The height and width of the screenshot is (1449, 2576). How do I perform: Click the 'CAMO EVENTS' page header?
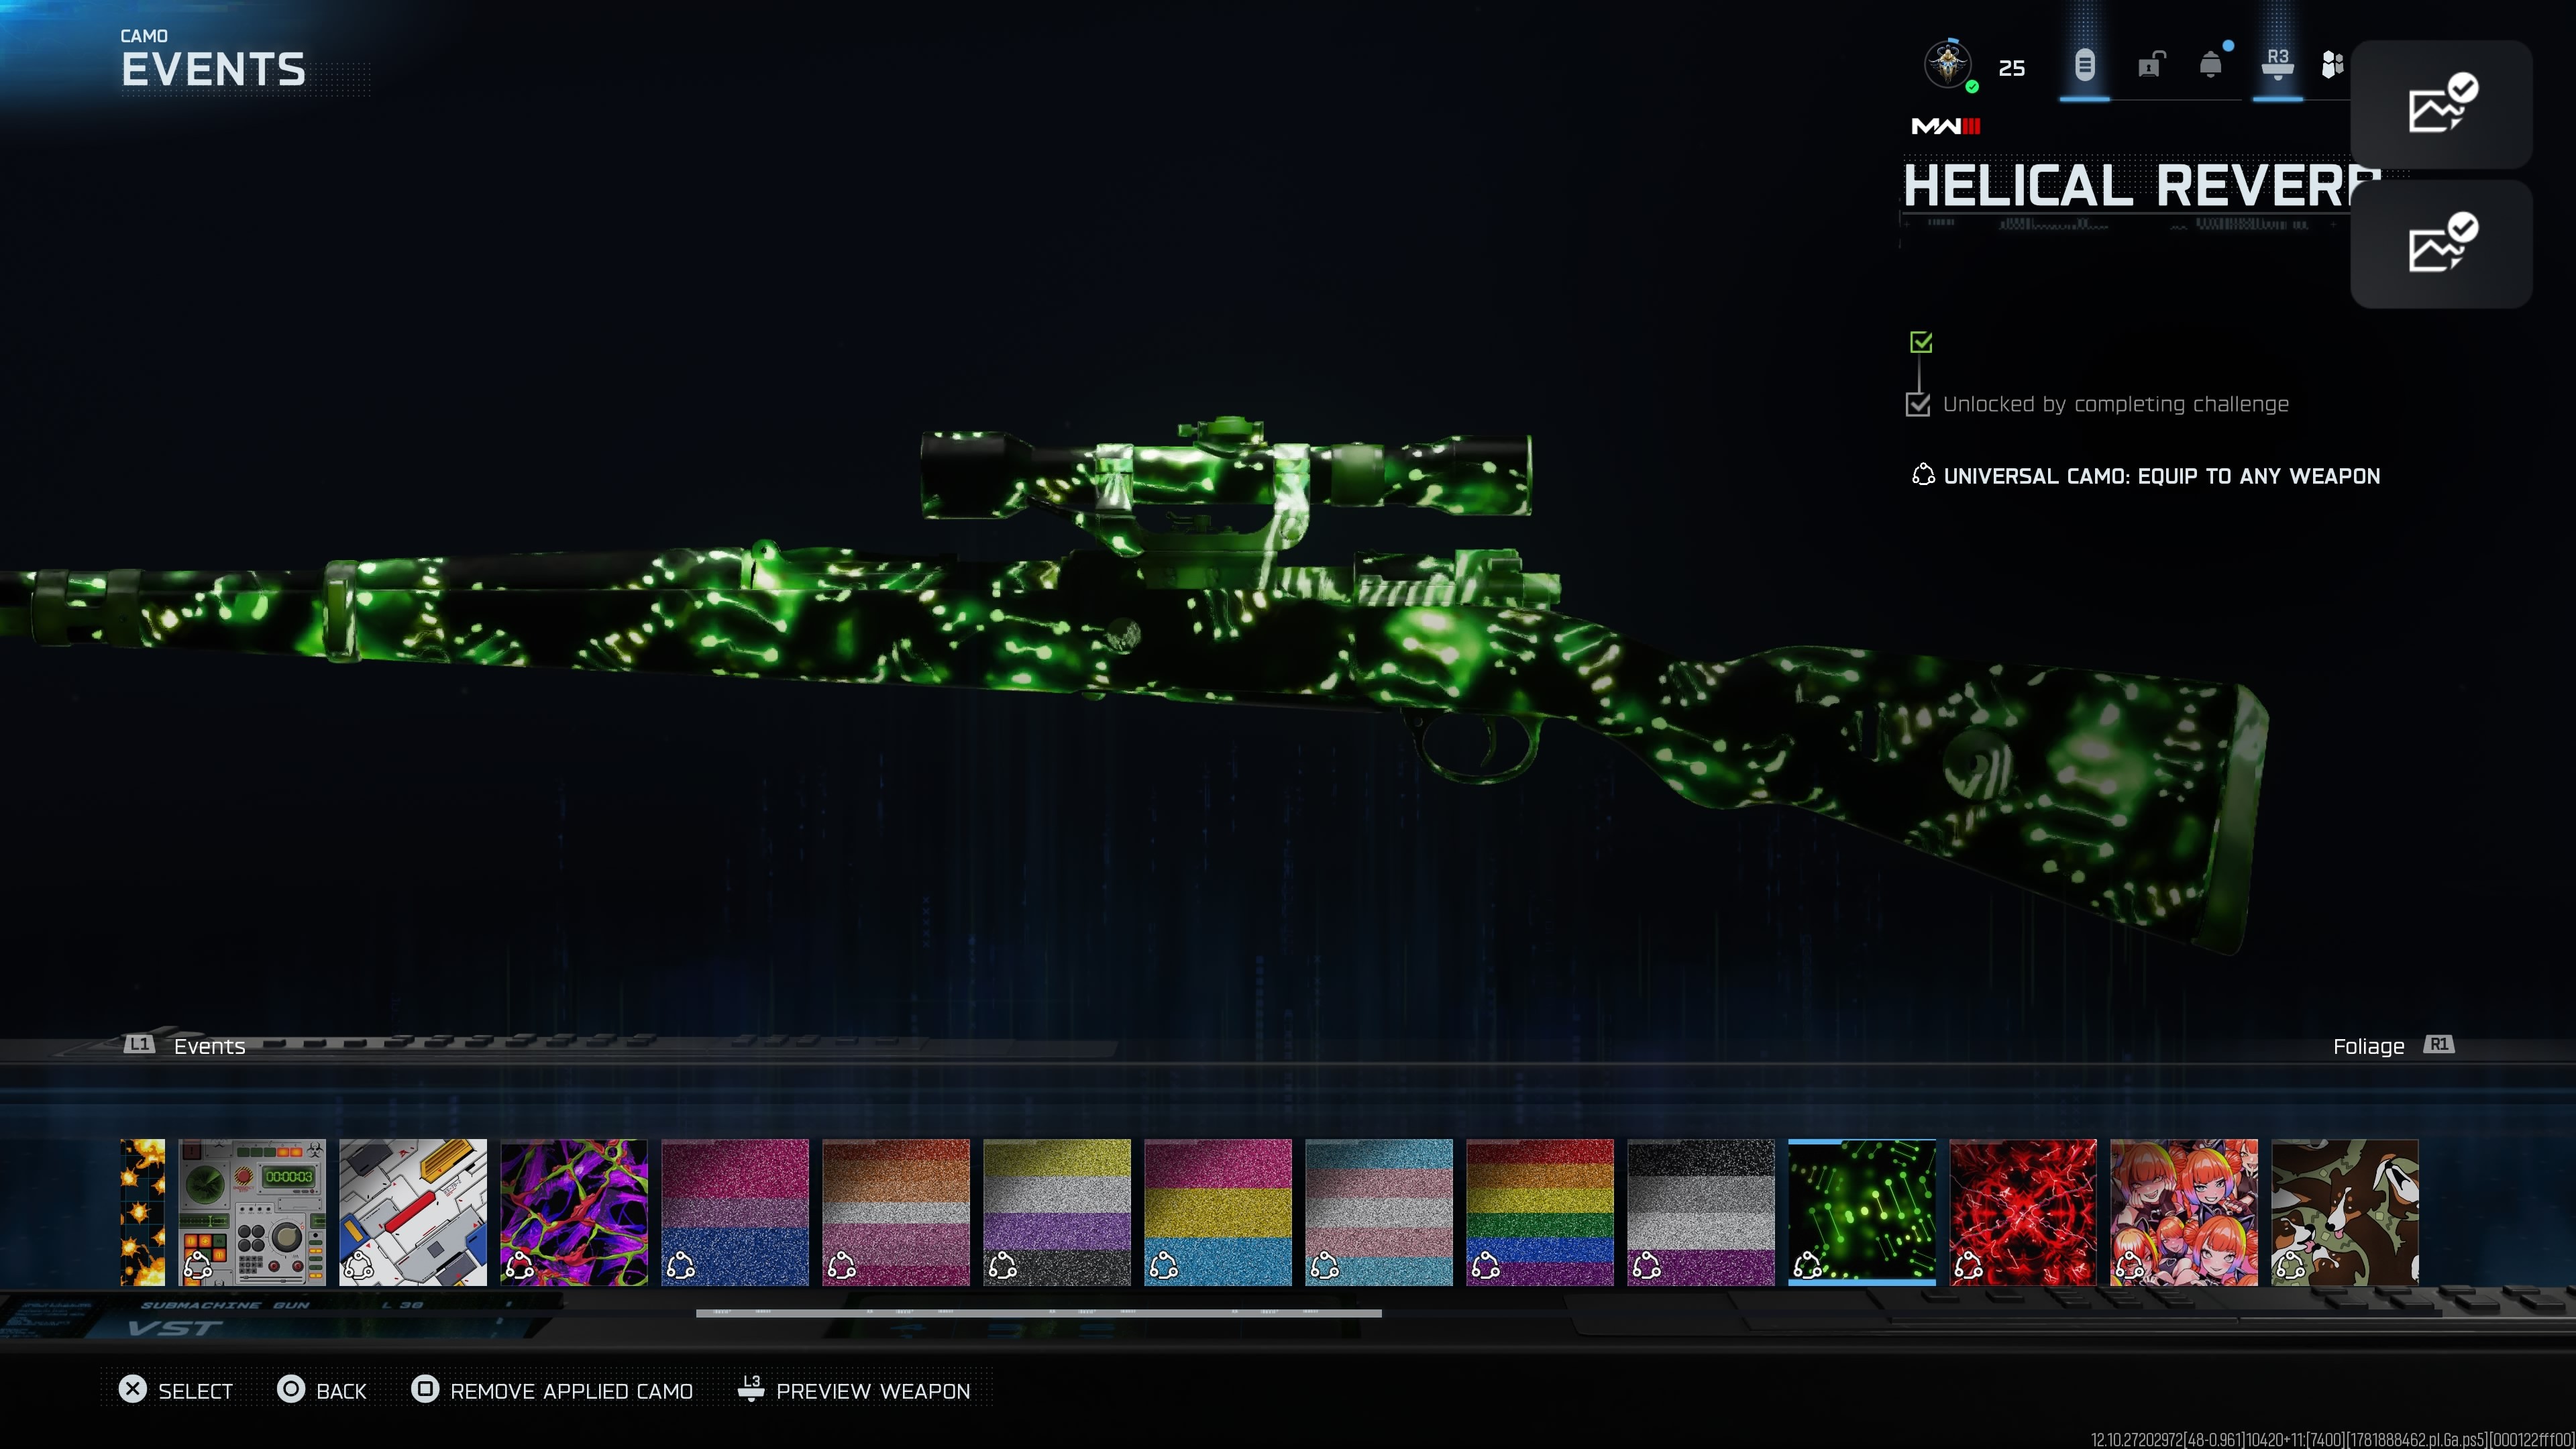(x=213, y=58)
